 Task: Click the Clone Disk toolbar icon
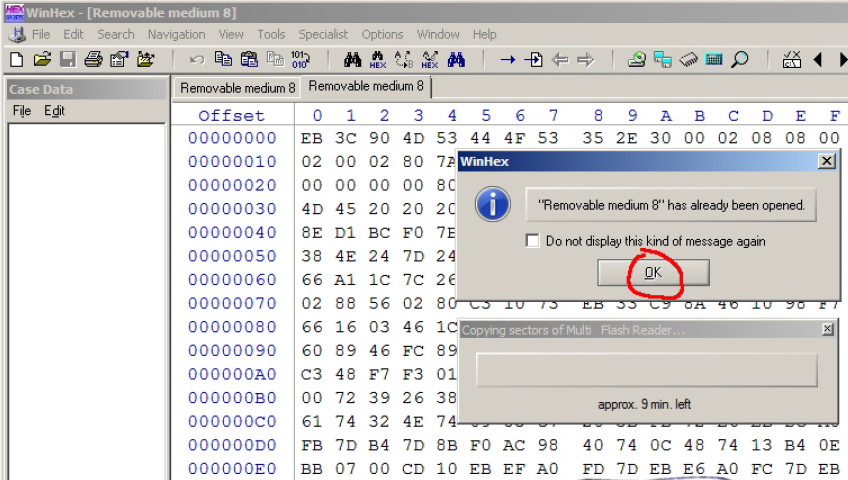coord(662,59)
